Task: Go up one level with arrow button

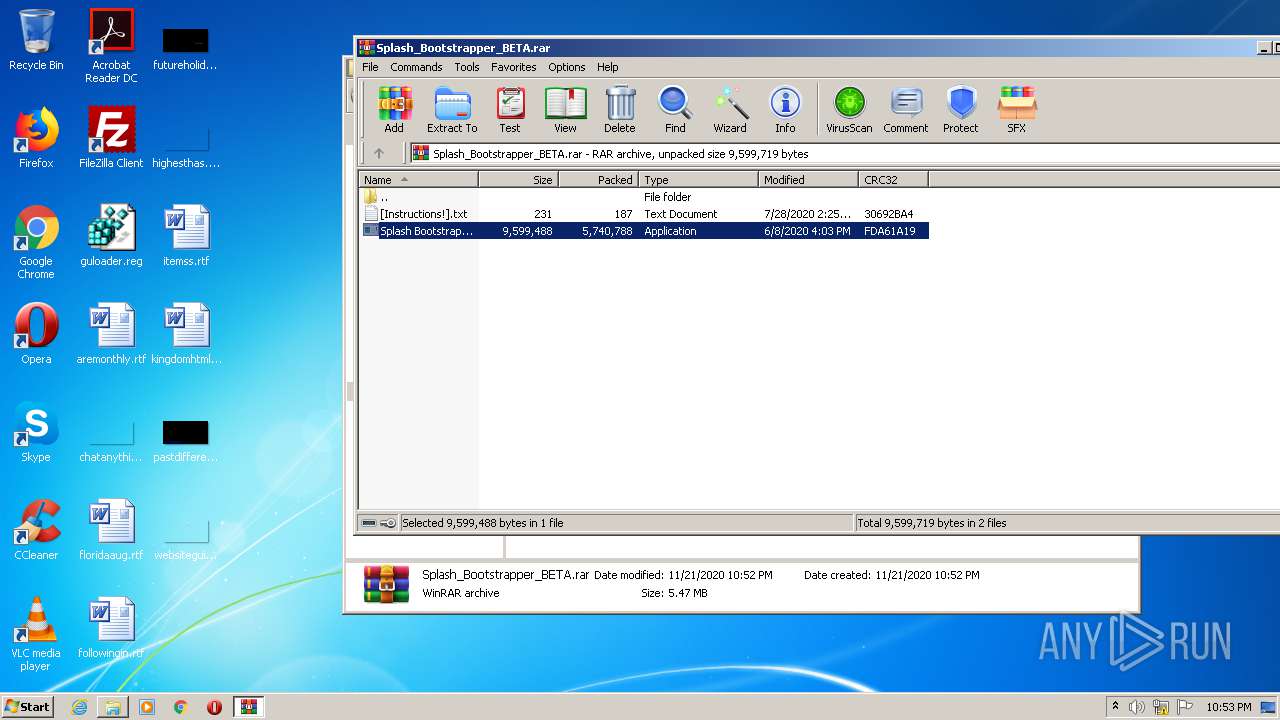Action: 379,154
